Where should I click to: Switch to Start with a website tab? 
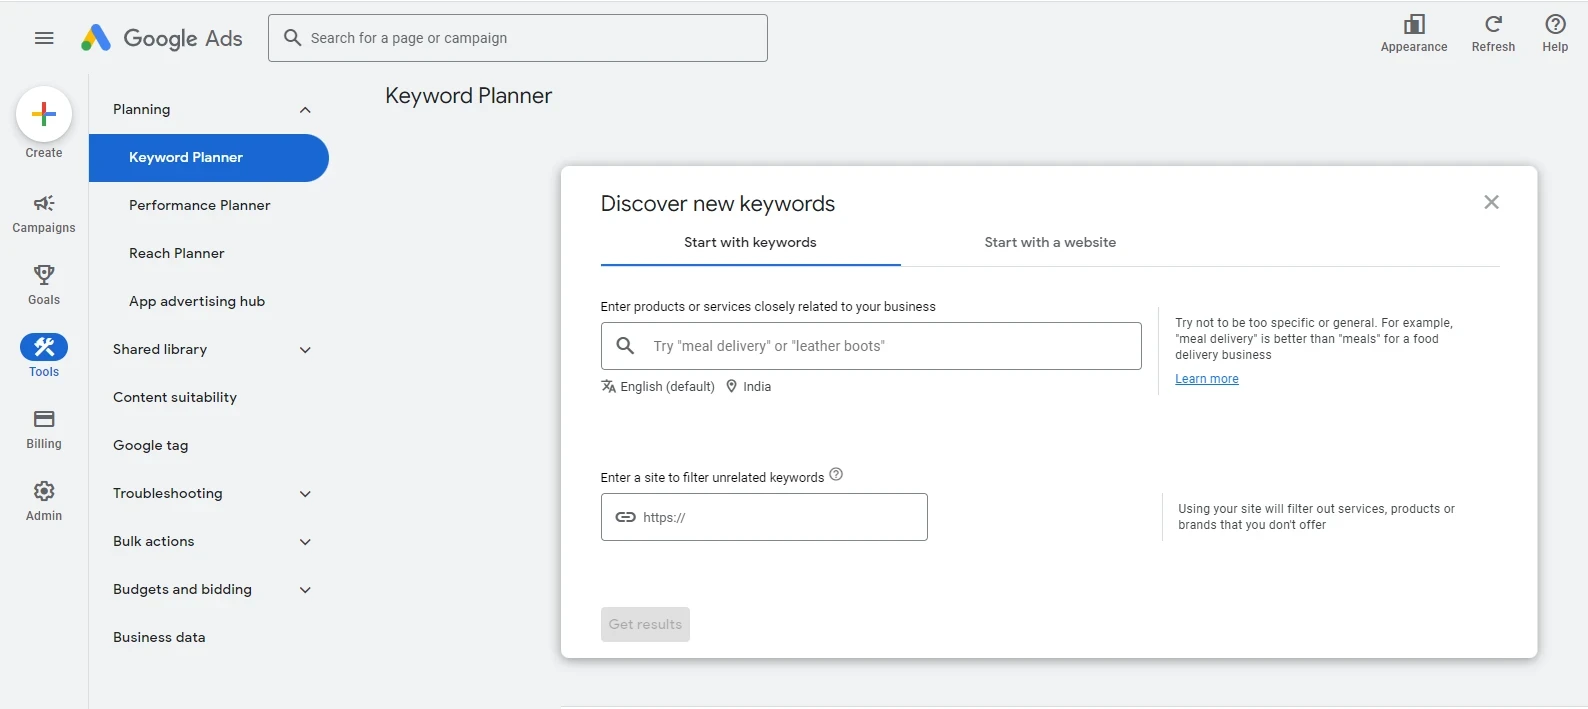(x=1049, y=243)
